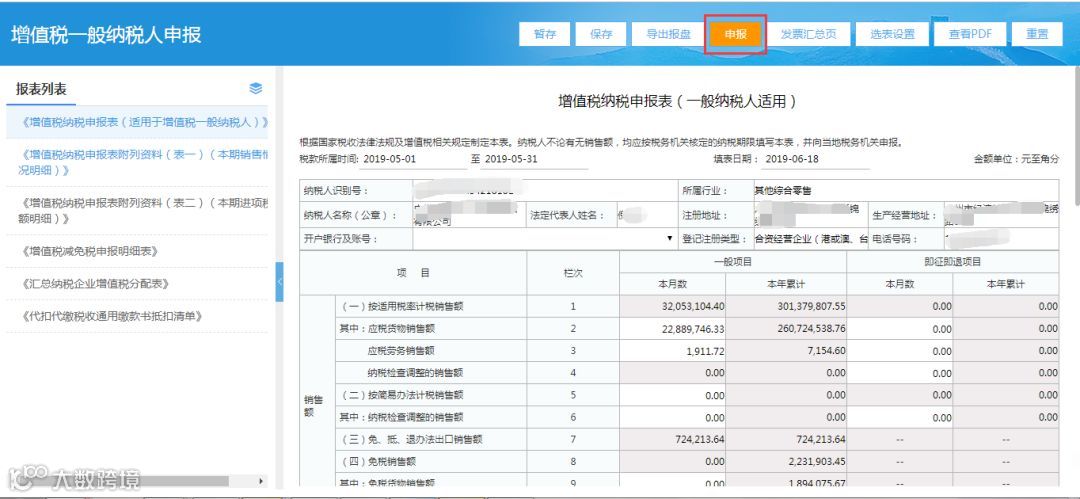This screenshot has height=499, width=1080.
Task: Click 本月数 cell 724,213.64 in row 7
Action: pos(673,439)
